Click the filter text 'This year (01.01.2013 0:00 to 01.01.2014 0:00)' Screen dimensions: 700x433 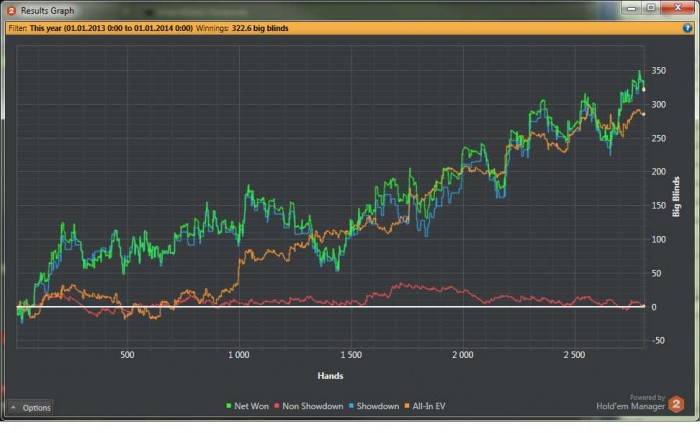(111, 28)
